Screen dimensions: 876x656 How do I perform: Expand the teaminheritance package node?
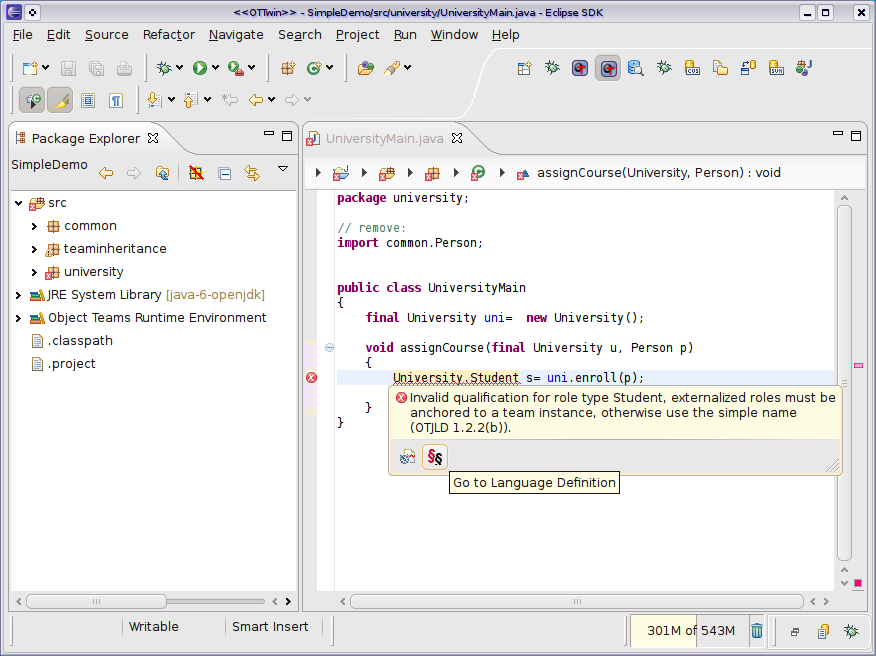click(34, 249)
